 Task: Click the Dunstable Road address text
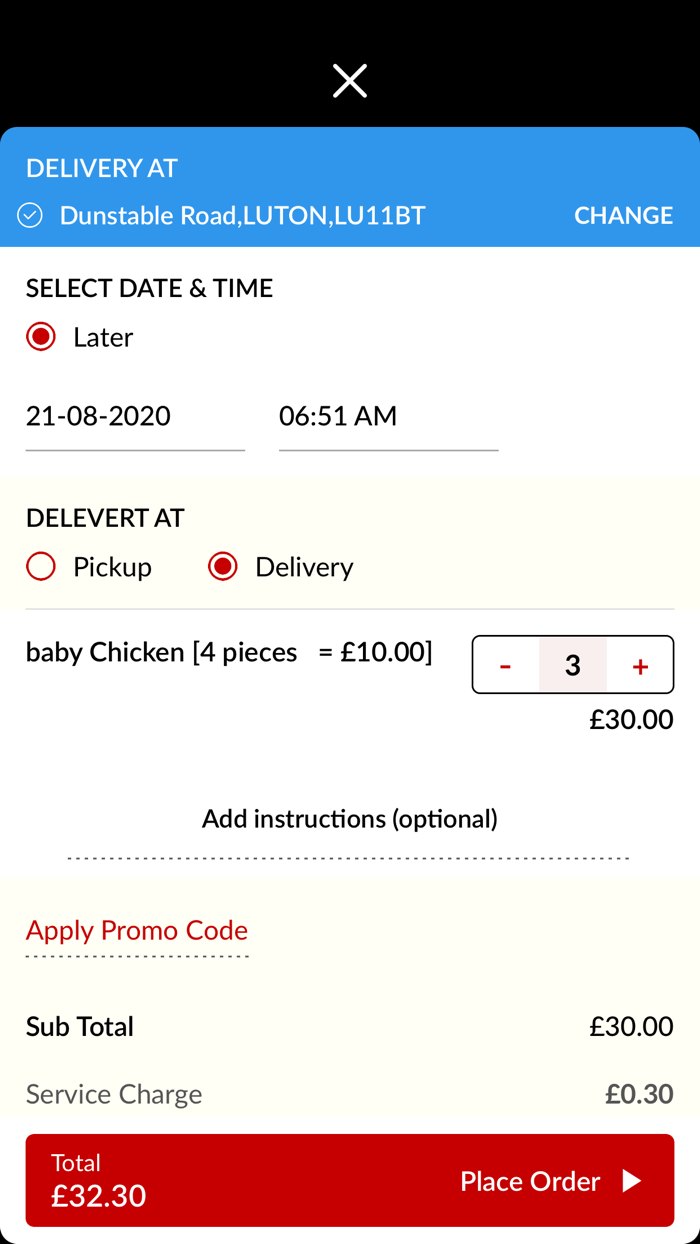coord(242,214)
